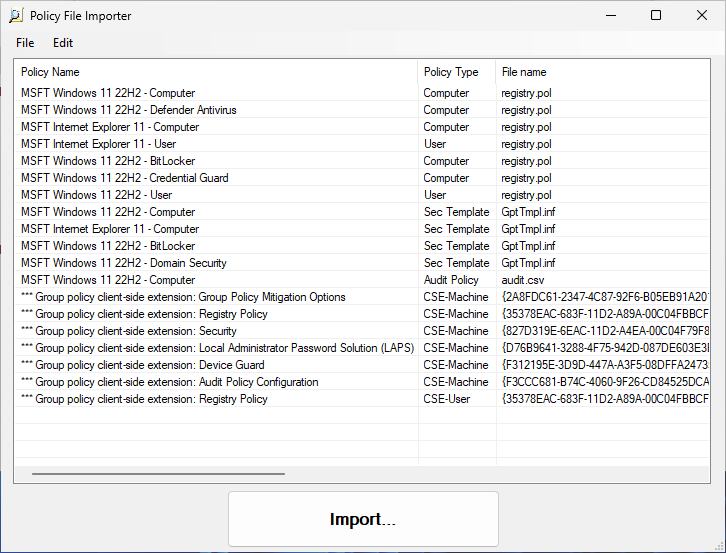Image resolution: width=726 pixels, height=553 pixels.
Task: Select the client-side extension: Security row
Action: [x=362, y=331]
